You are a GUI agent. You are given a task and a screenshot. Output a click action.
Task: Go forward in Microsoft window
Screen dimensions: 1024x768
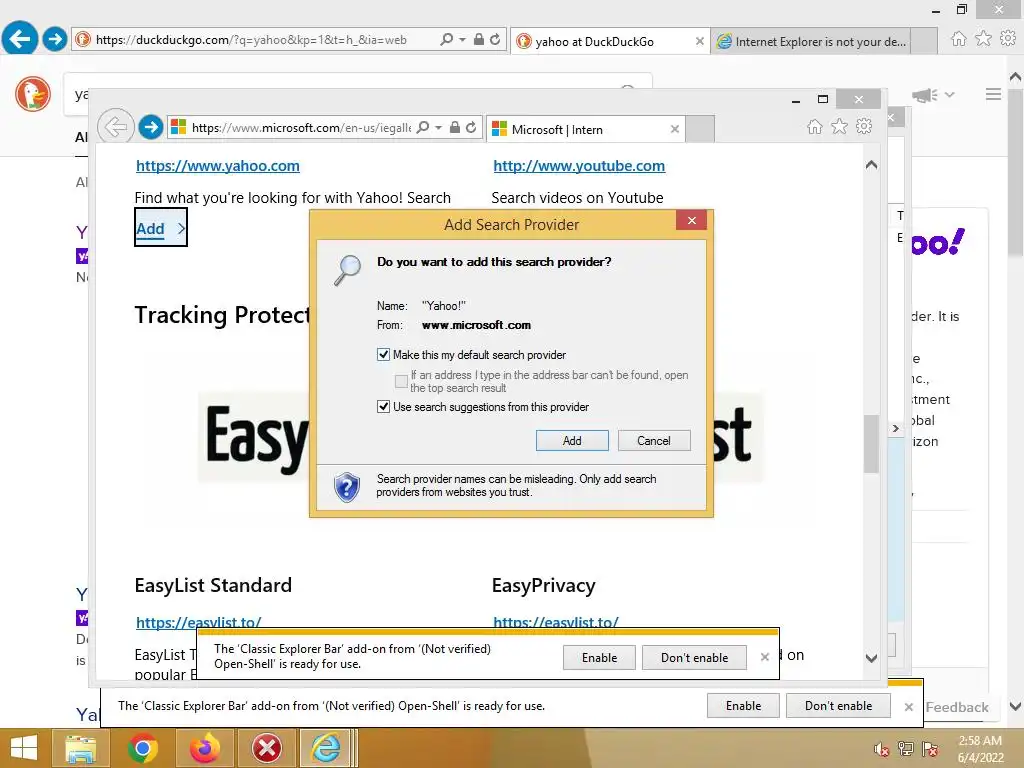pyautogui.click(x=151, y=127)
